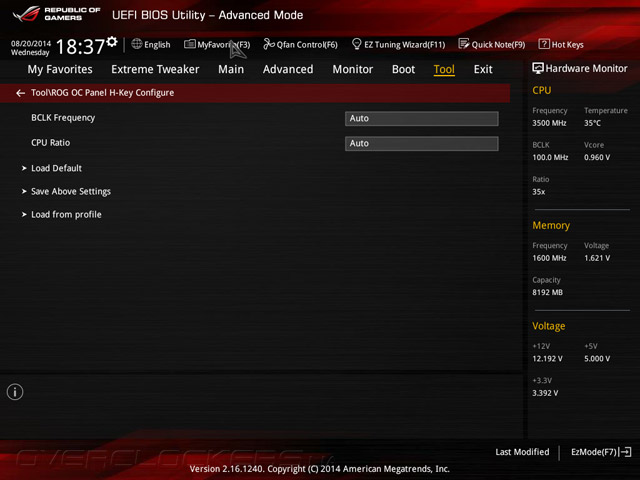
Task: Switch to My Favorites tab
Action: coord(60,69)
